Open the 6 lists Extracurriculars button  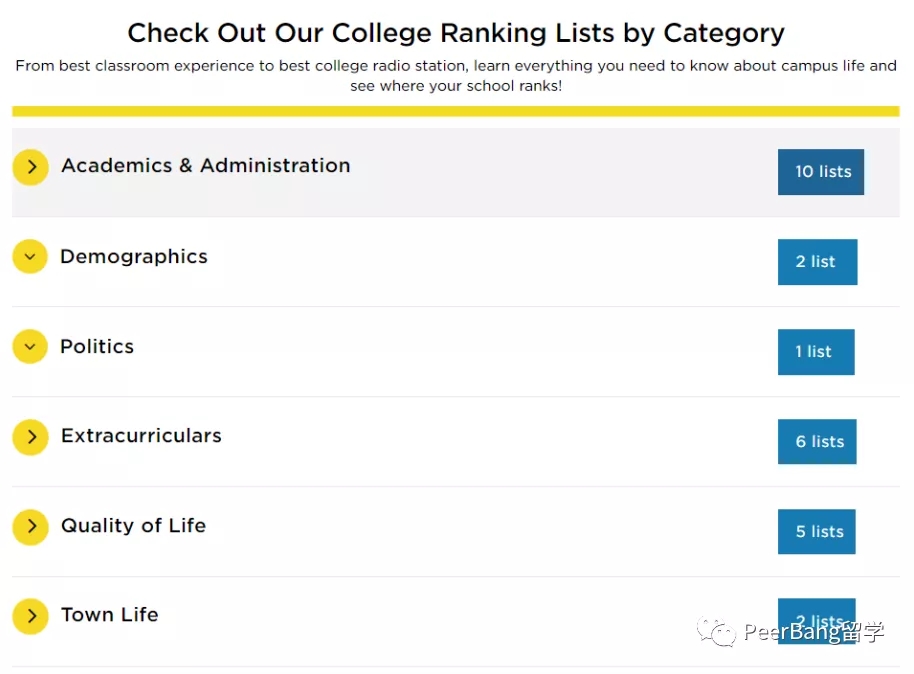(817, 442)
